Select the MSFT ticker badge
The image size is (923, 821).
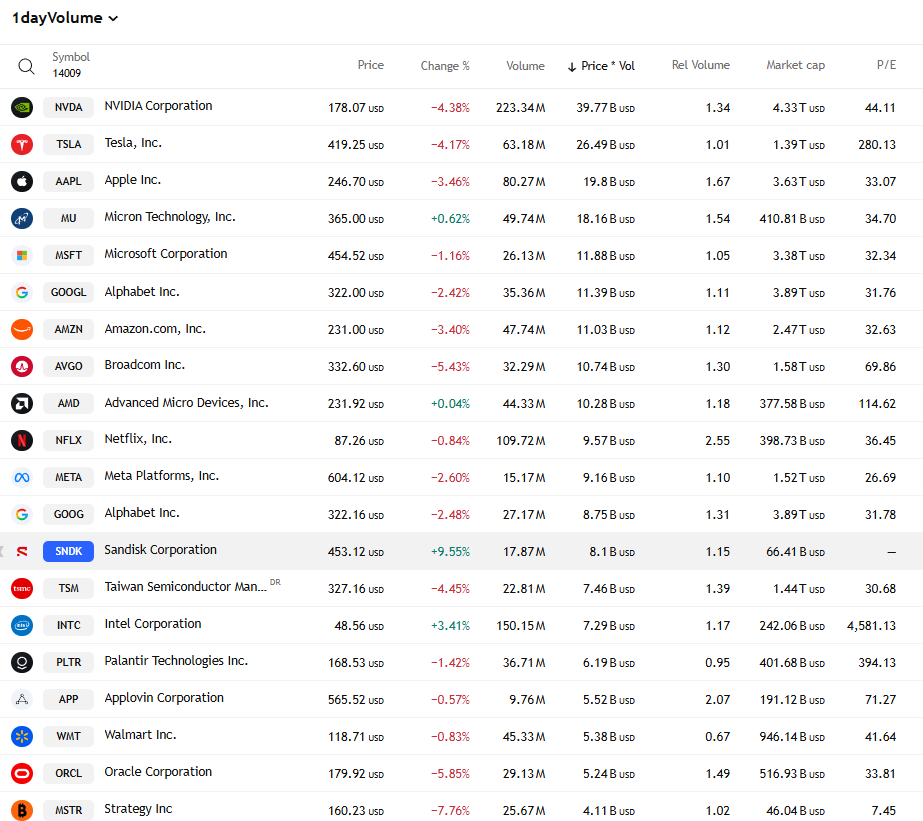click(x=68, y=255)
